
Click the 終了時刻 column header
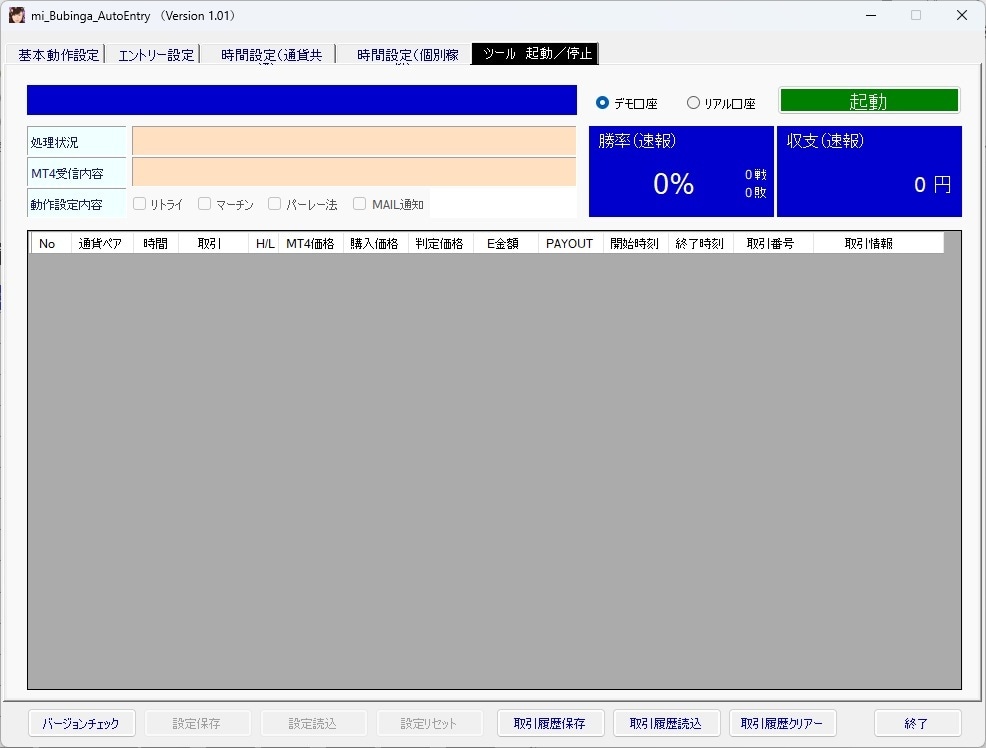[699, 243]
